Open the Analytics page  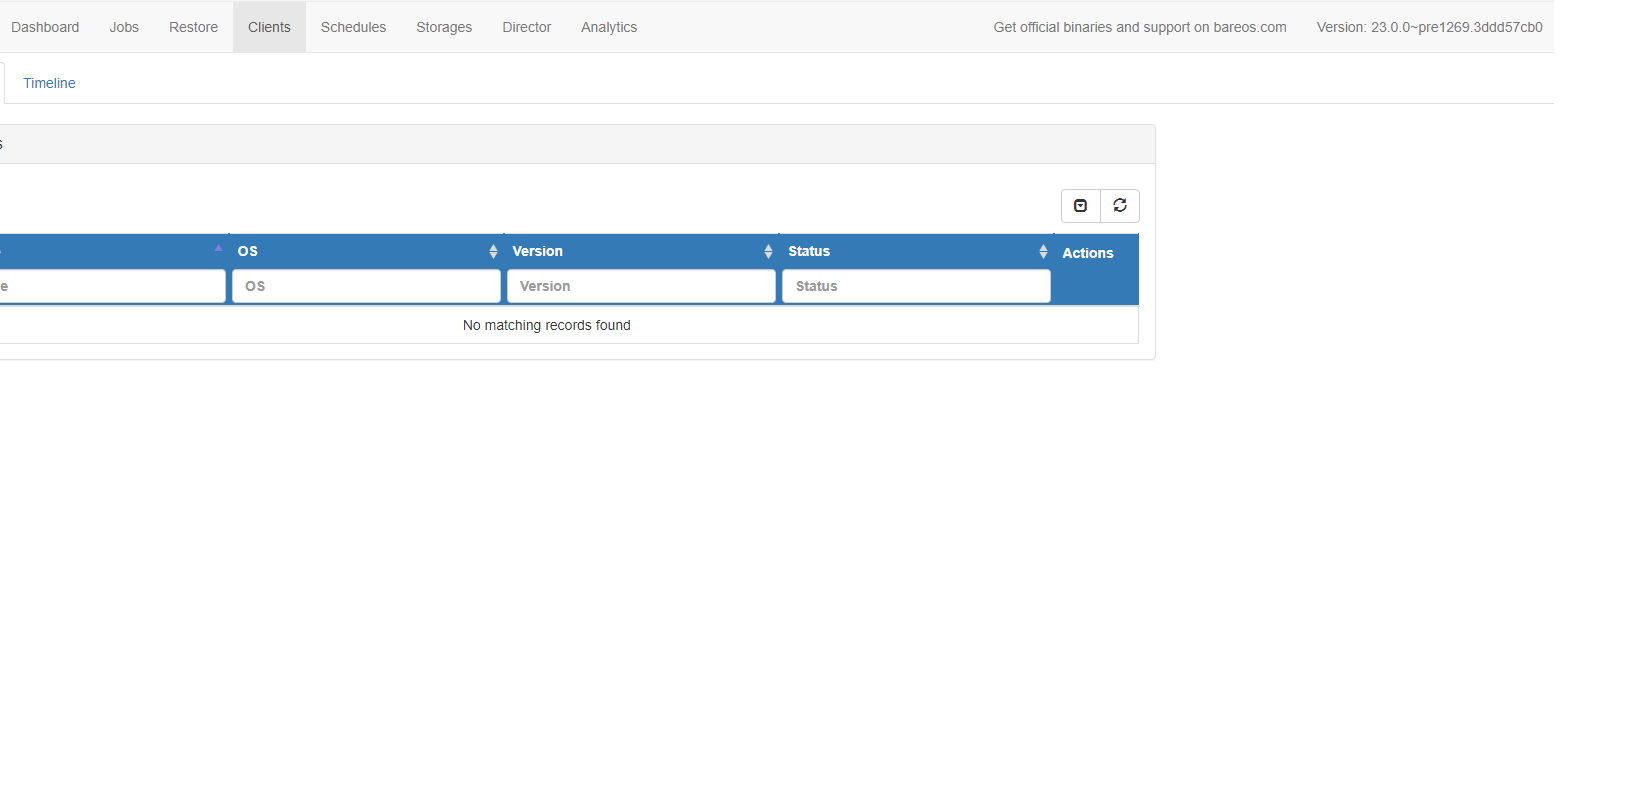tap(609, 27)
